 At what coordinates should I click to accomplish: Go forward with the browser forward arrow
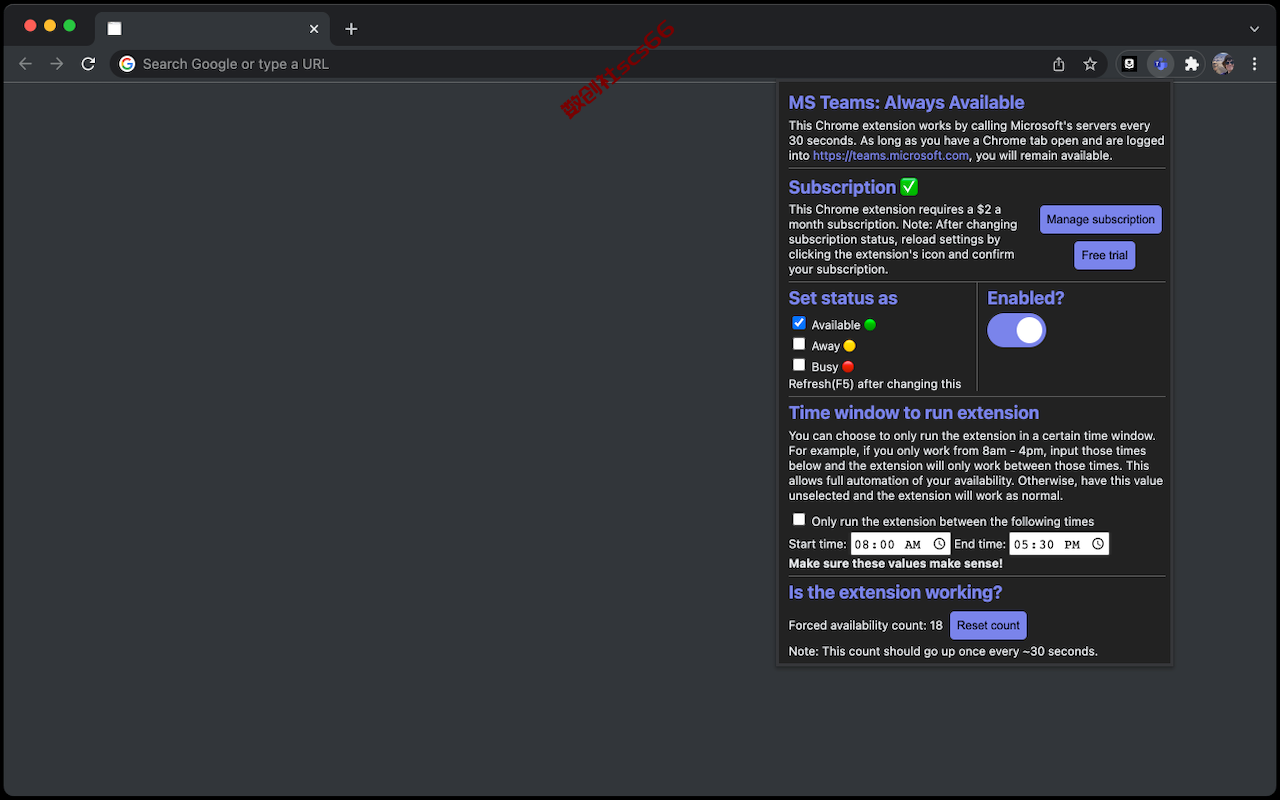point(57,64)
